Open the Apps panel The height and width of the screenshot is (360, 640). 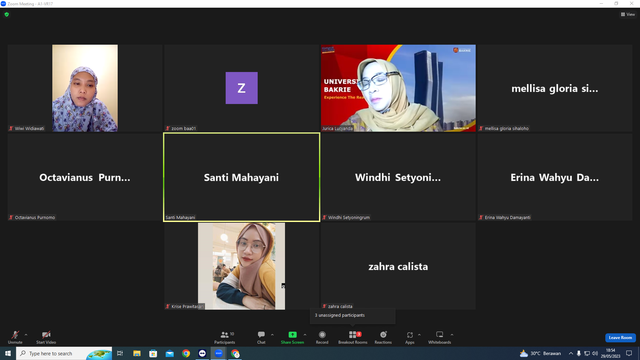tap(410, 337)
